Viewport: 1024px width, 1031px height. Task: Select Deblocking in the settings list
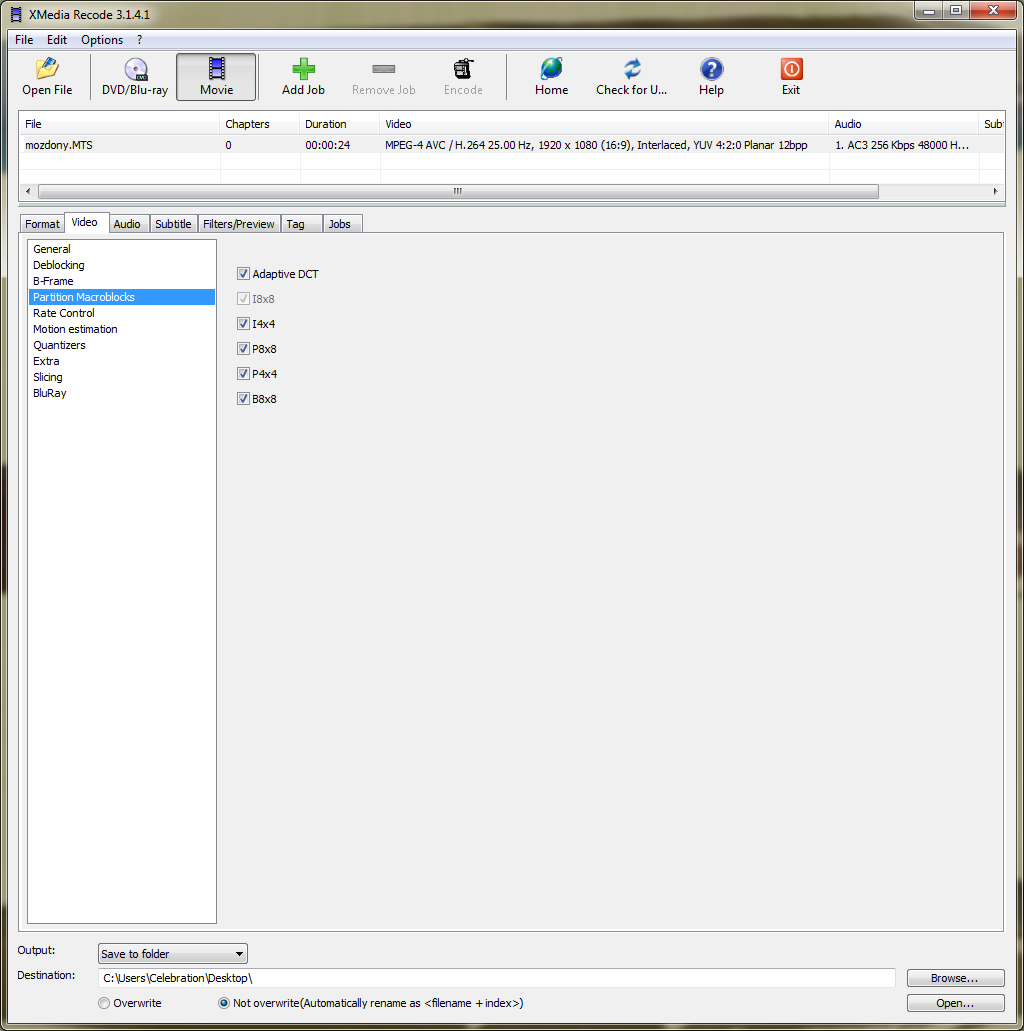[122, 265]
